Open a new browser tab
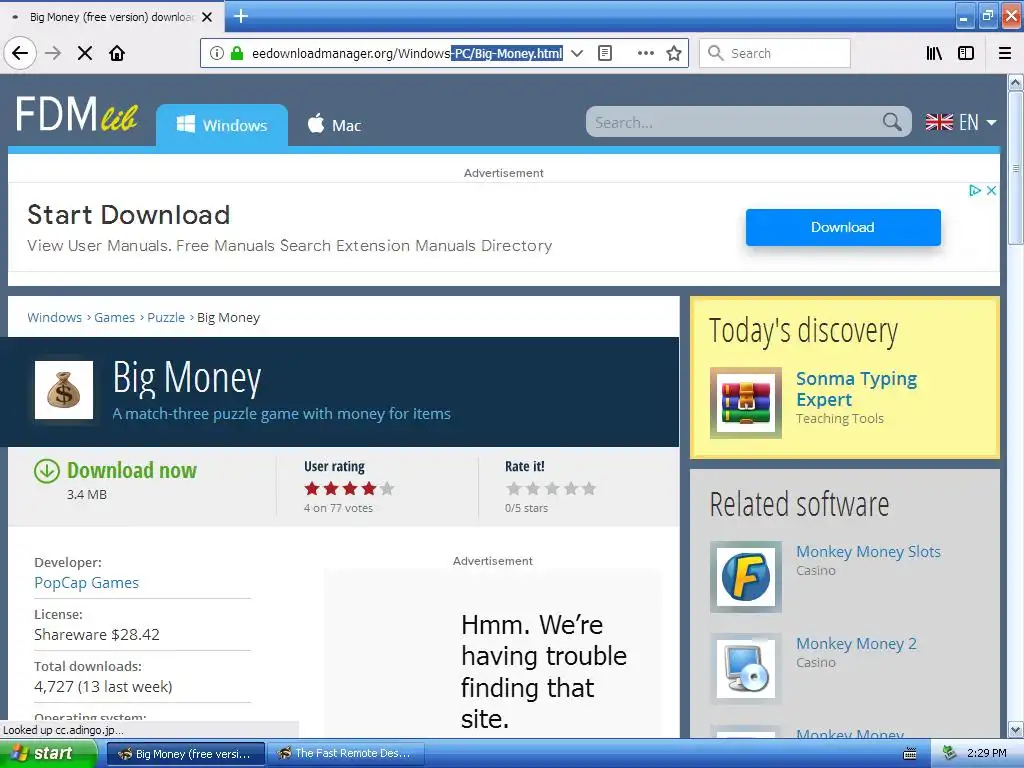The image size is (1024, 768). click(241, 16)
